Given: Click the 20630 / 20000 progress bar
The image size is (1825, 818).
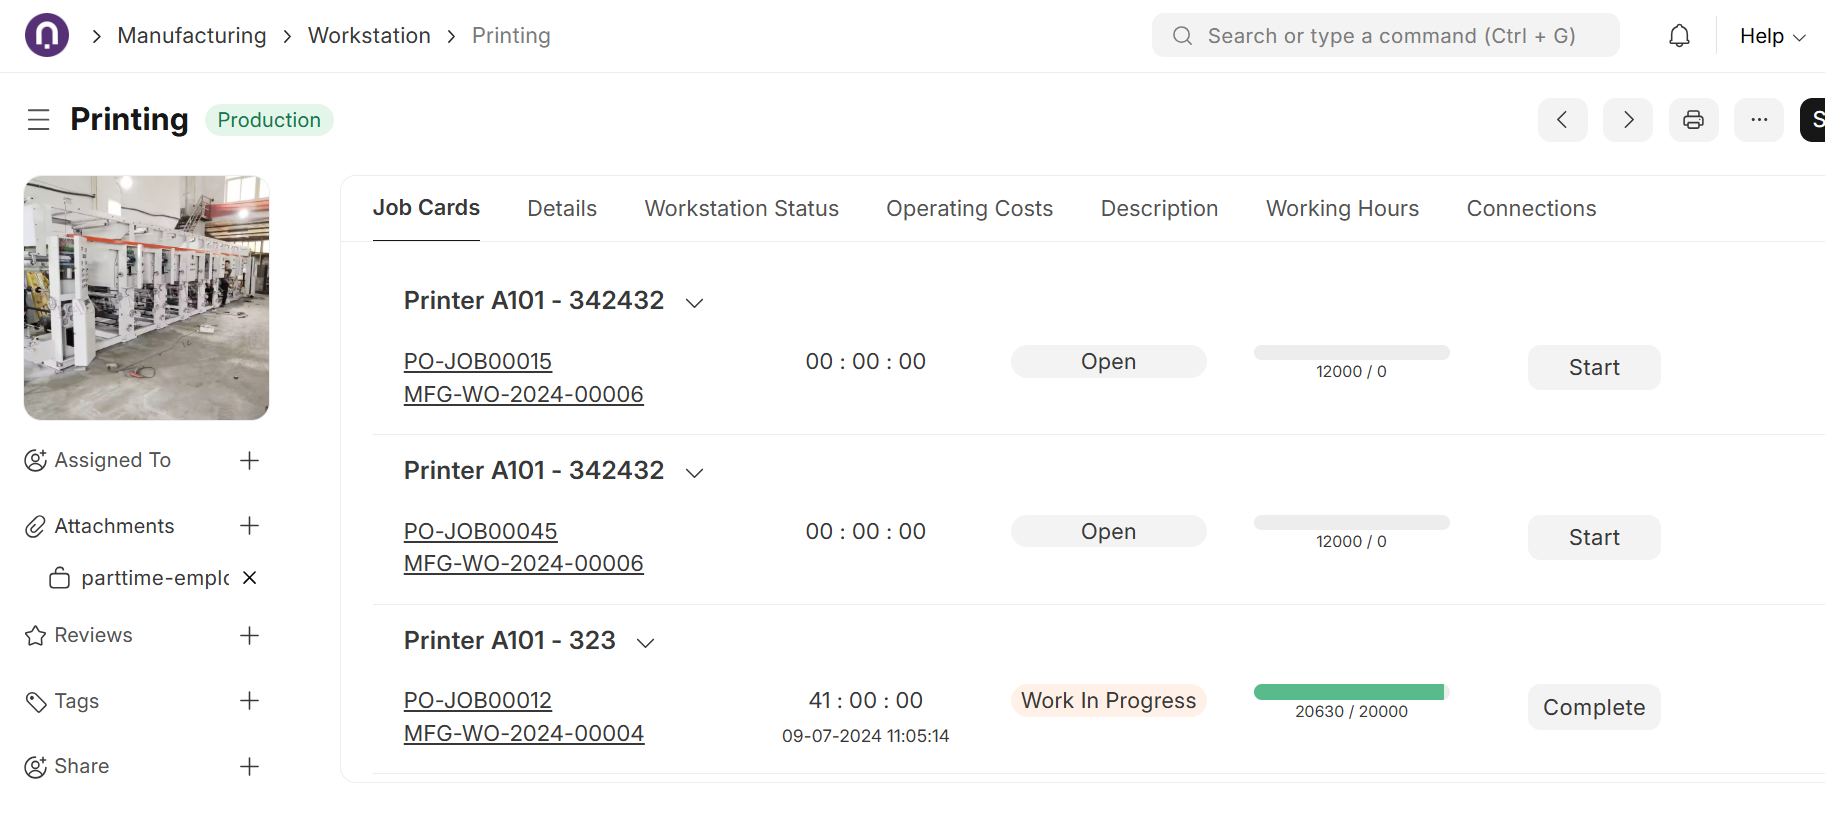Looking at the screenshot, I should (1350, 692).
